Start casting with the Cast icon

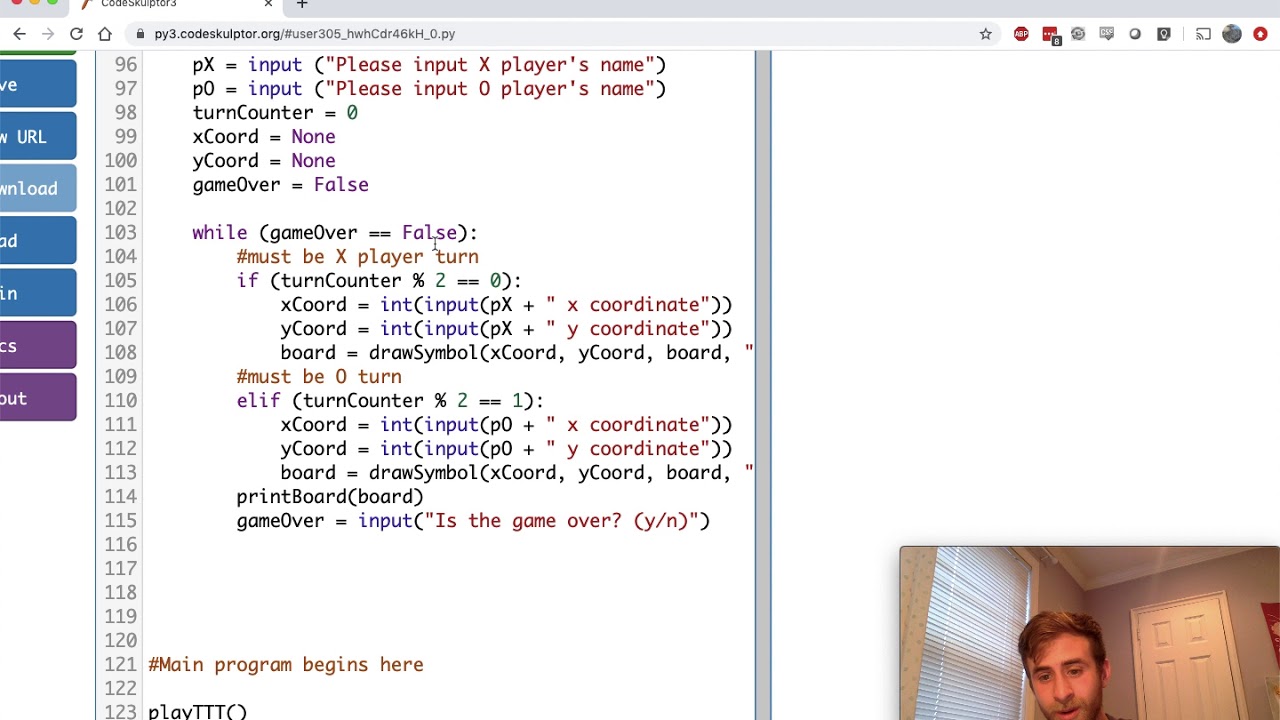pos(1203,34)
